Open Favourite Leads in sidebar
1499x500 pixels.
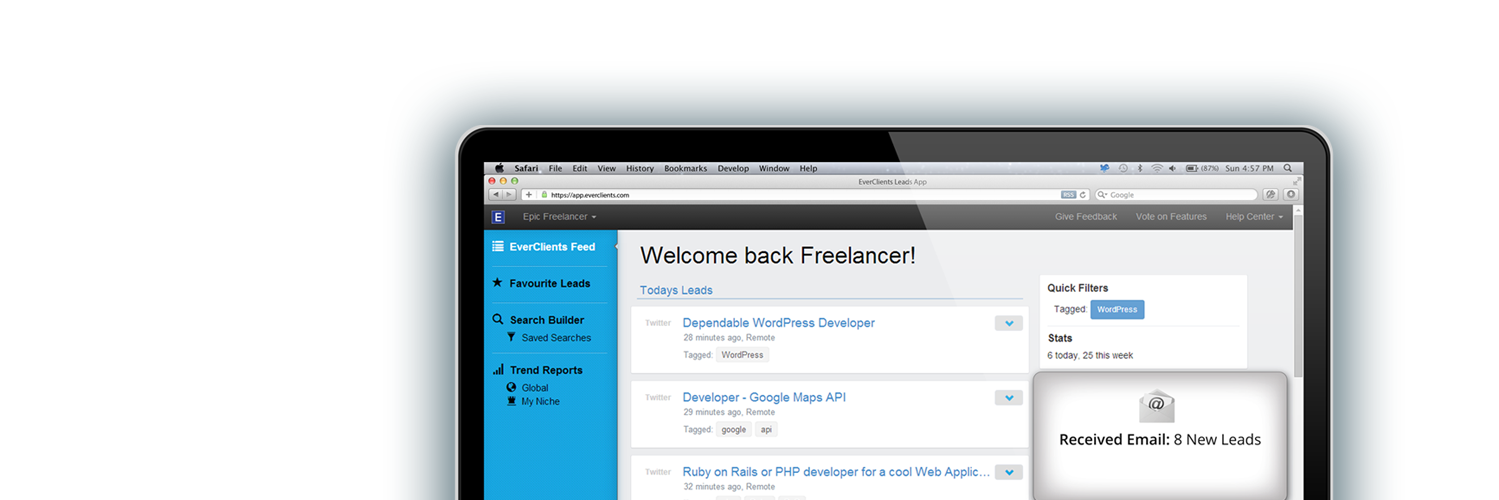click(x=549, y=284)
